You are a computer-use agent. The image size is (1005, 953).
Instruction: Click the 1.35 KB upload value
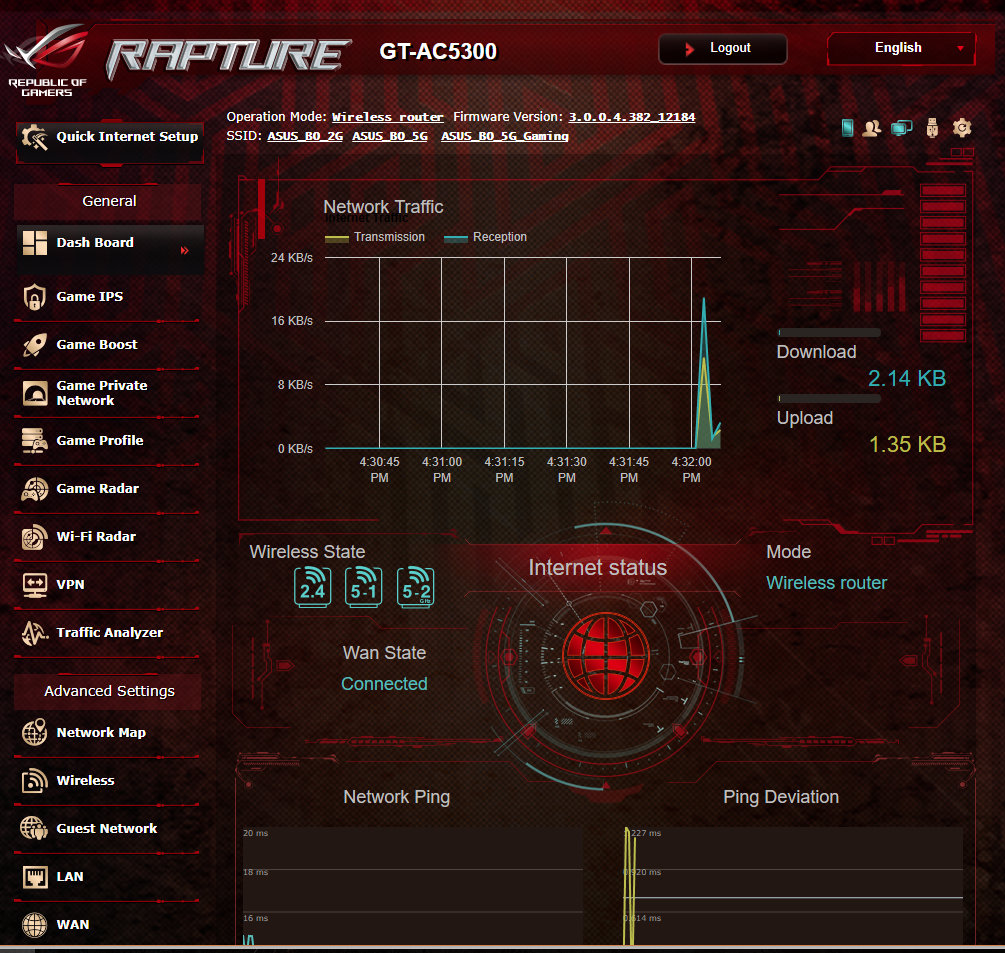907,445
